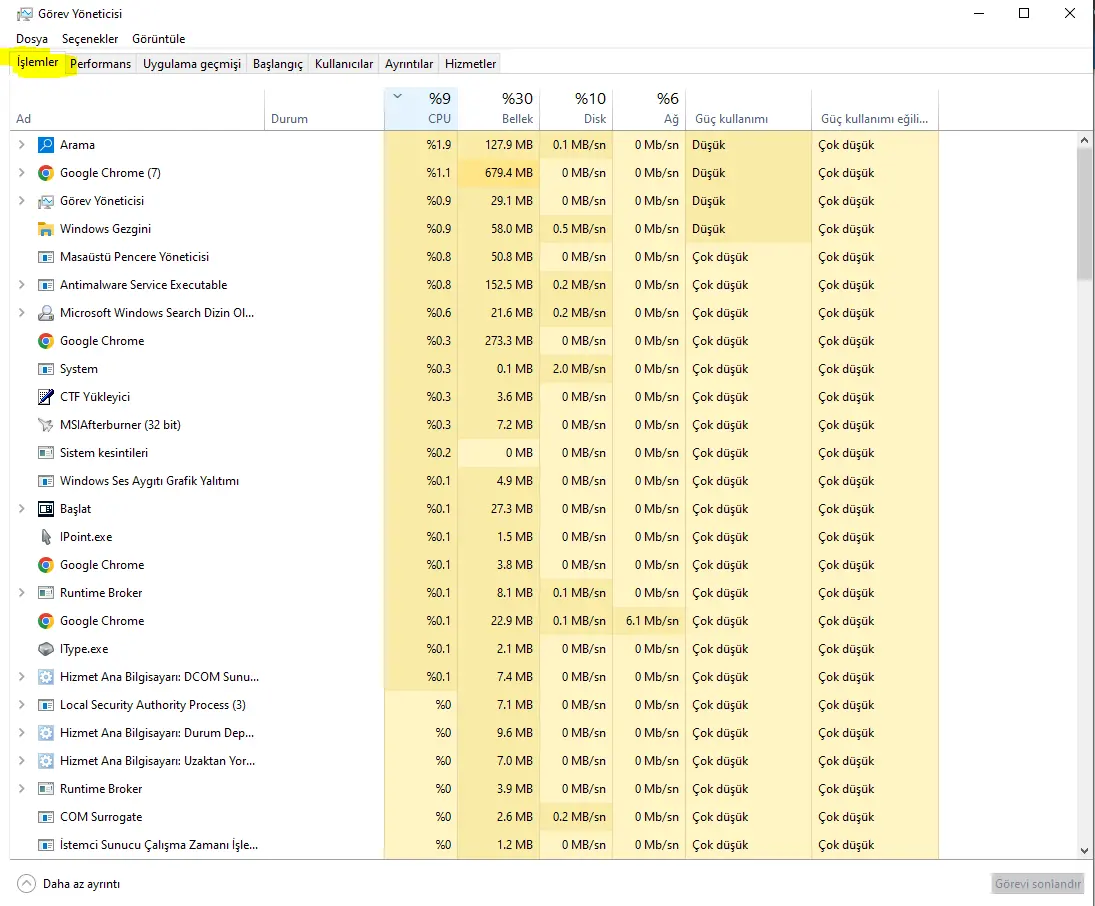Viewport: 1095px width, 906px height.
Task: Open the Görüntüle menu
Action: click(x=159, y=39)
